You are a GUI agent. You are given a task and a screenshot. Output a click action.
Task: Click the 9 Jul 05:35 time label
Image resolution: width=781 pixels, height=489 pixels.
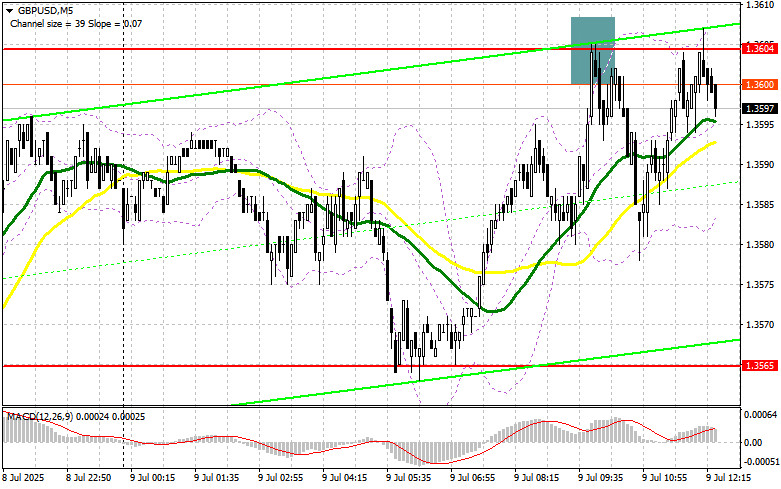tap(408, 478)
